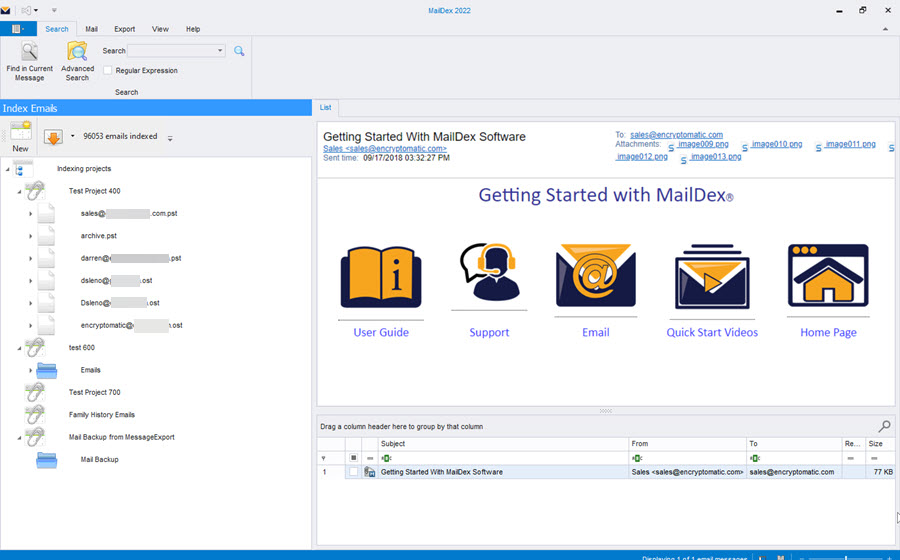The image size is (900, 560).
Task: Click the Mail Backup from MessageExport project icon
Action: coord(35,437)
